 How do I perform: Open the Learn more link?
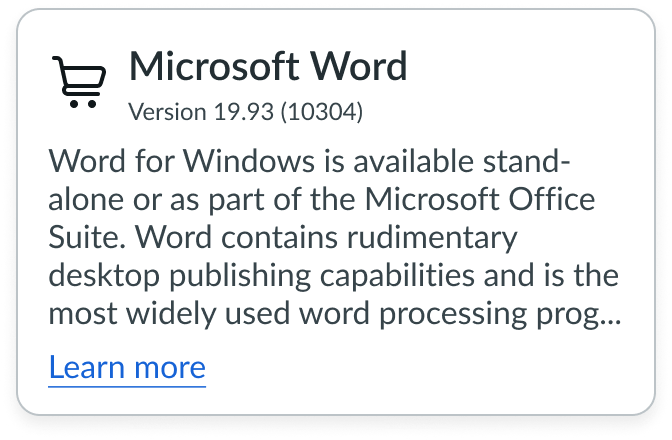(x=127, y=367)
